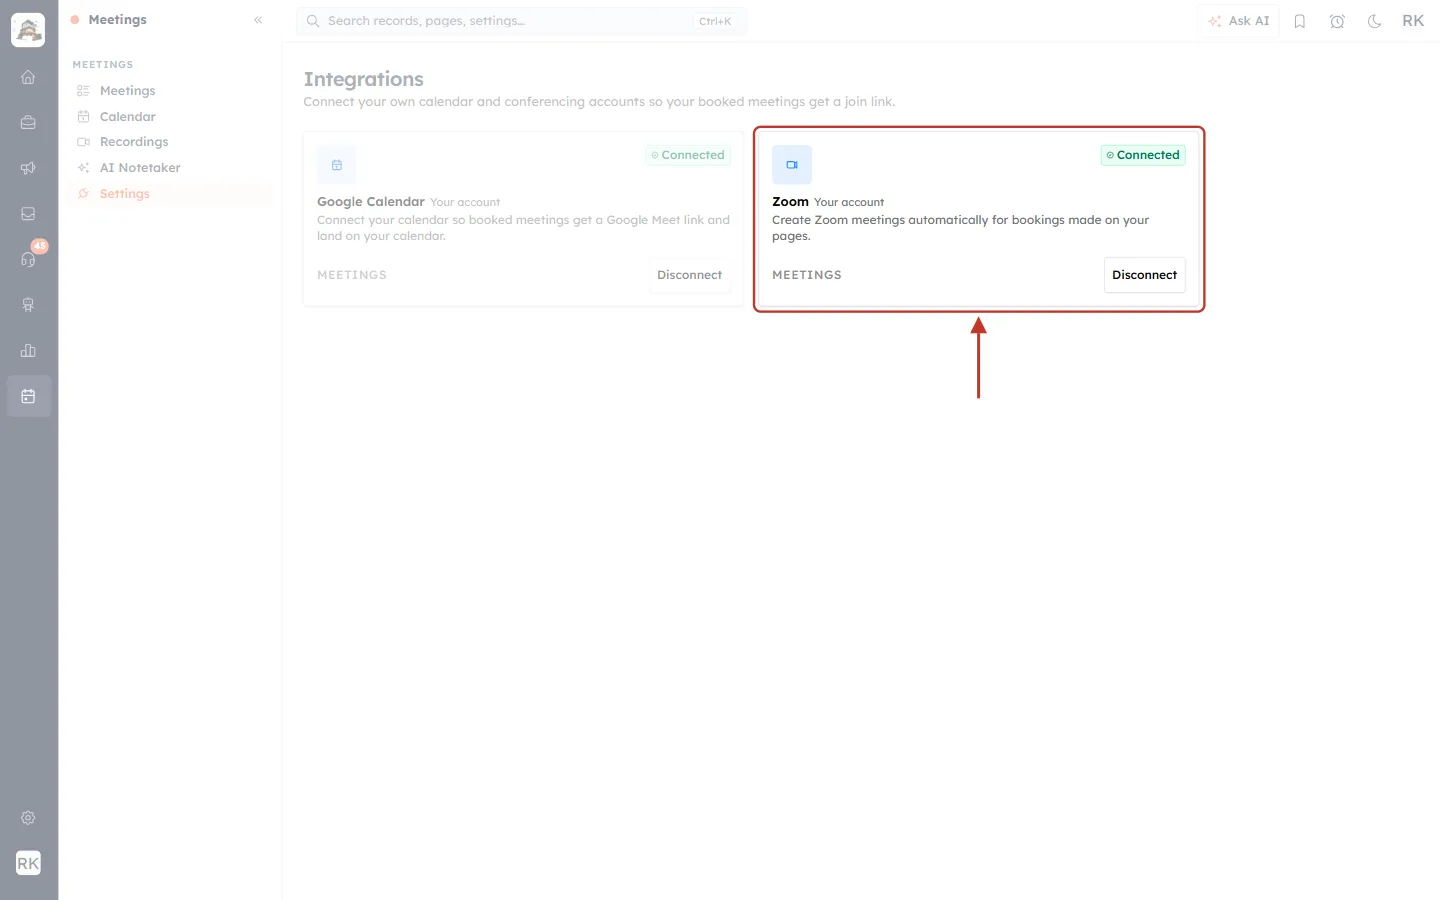Open the briefcase icon in left rail
The image size is (1440, 900).
(28, 123)
